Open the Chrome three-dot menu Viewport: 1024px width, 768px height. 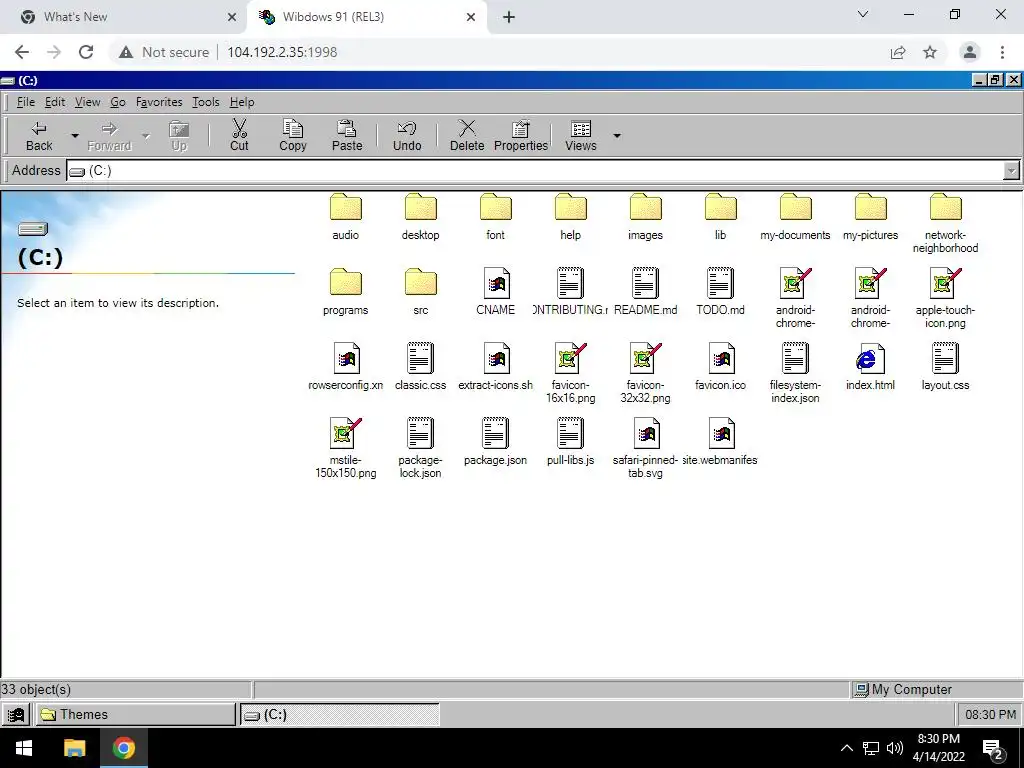click(x=1002, y=52)
